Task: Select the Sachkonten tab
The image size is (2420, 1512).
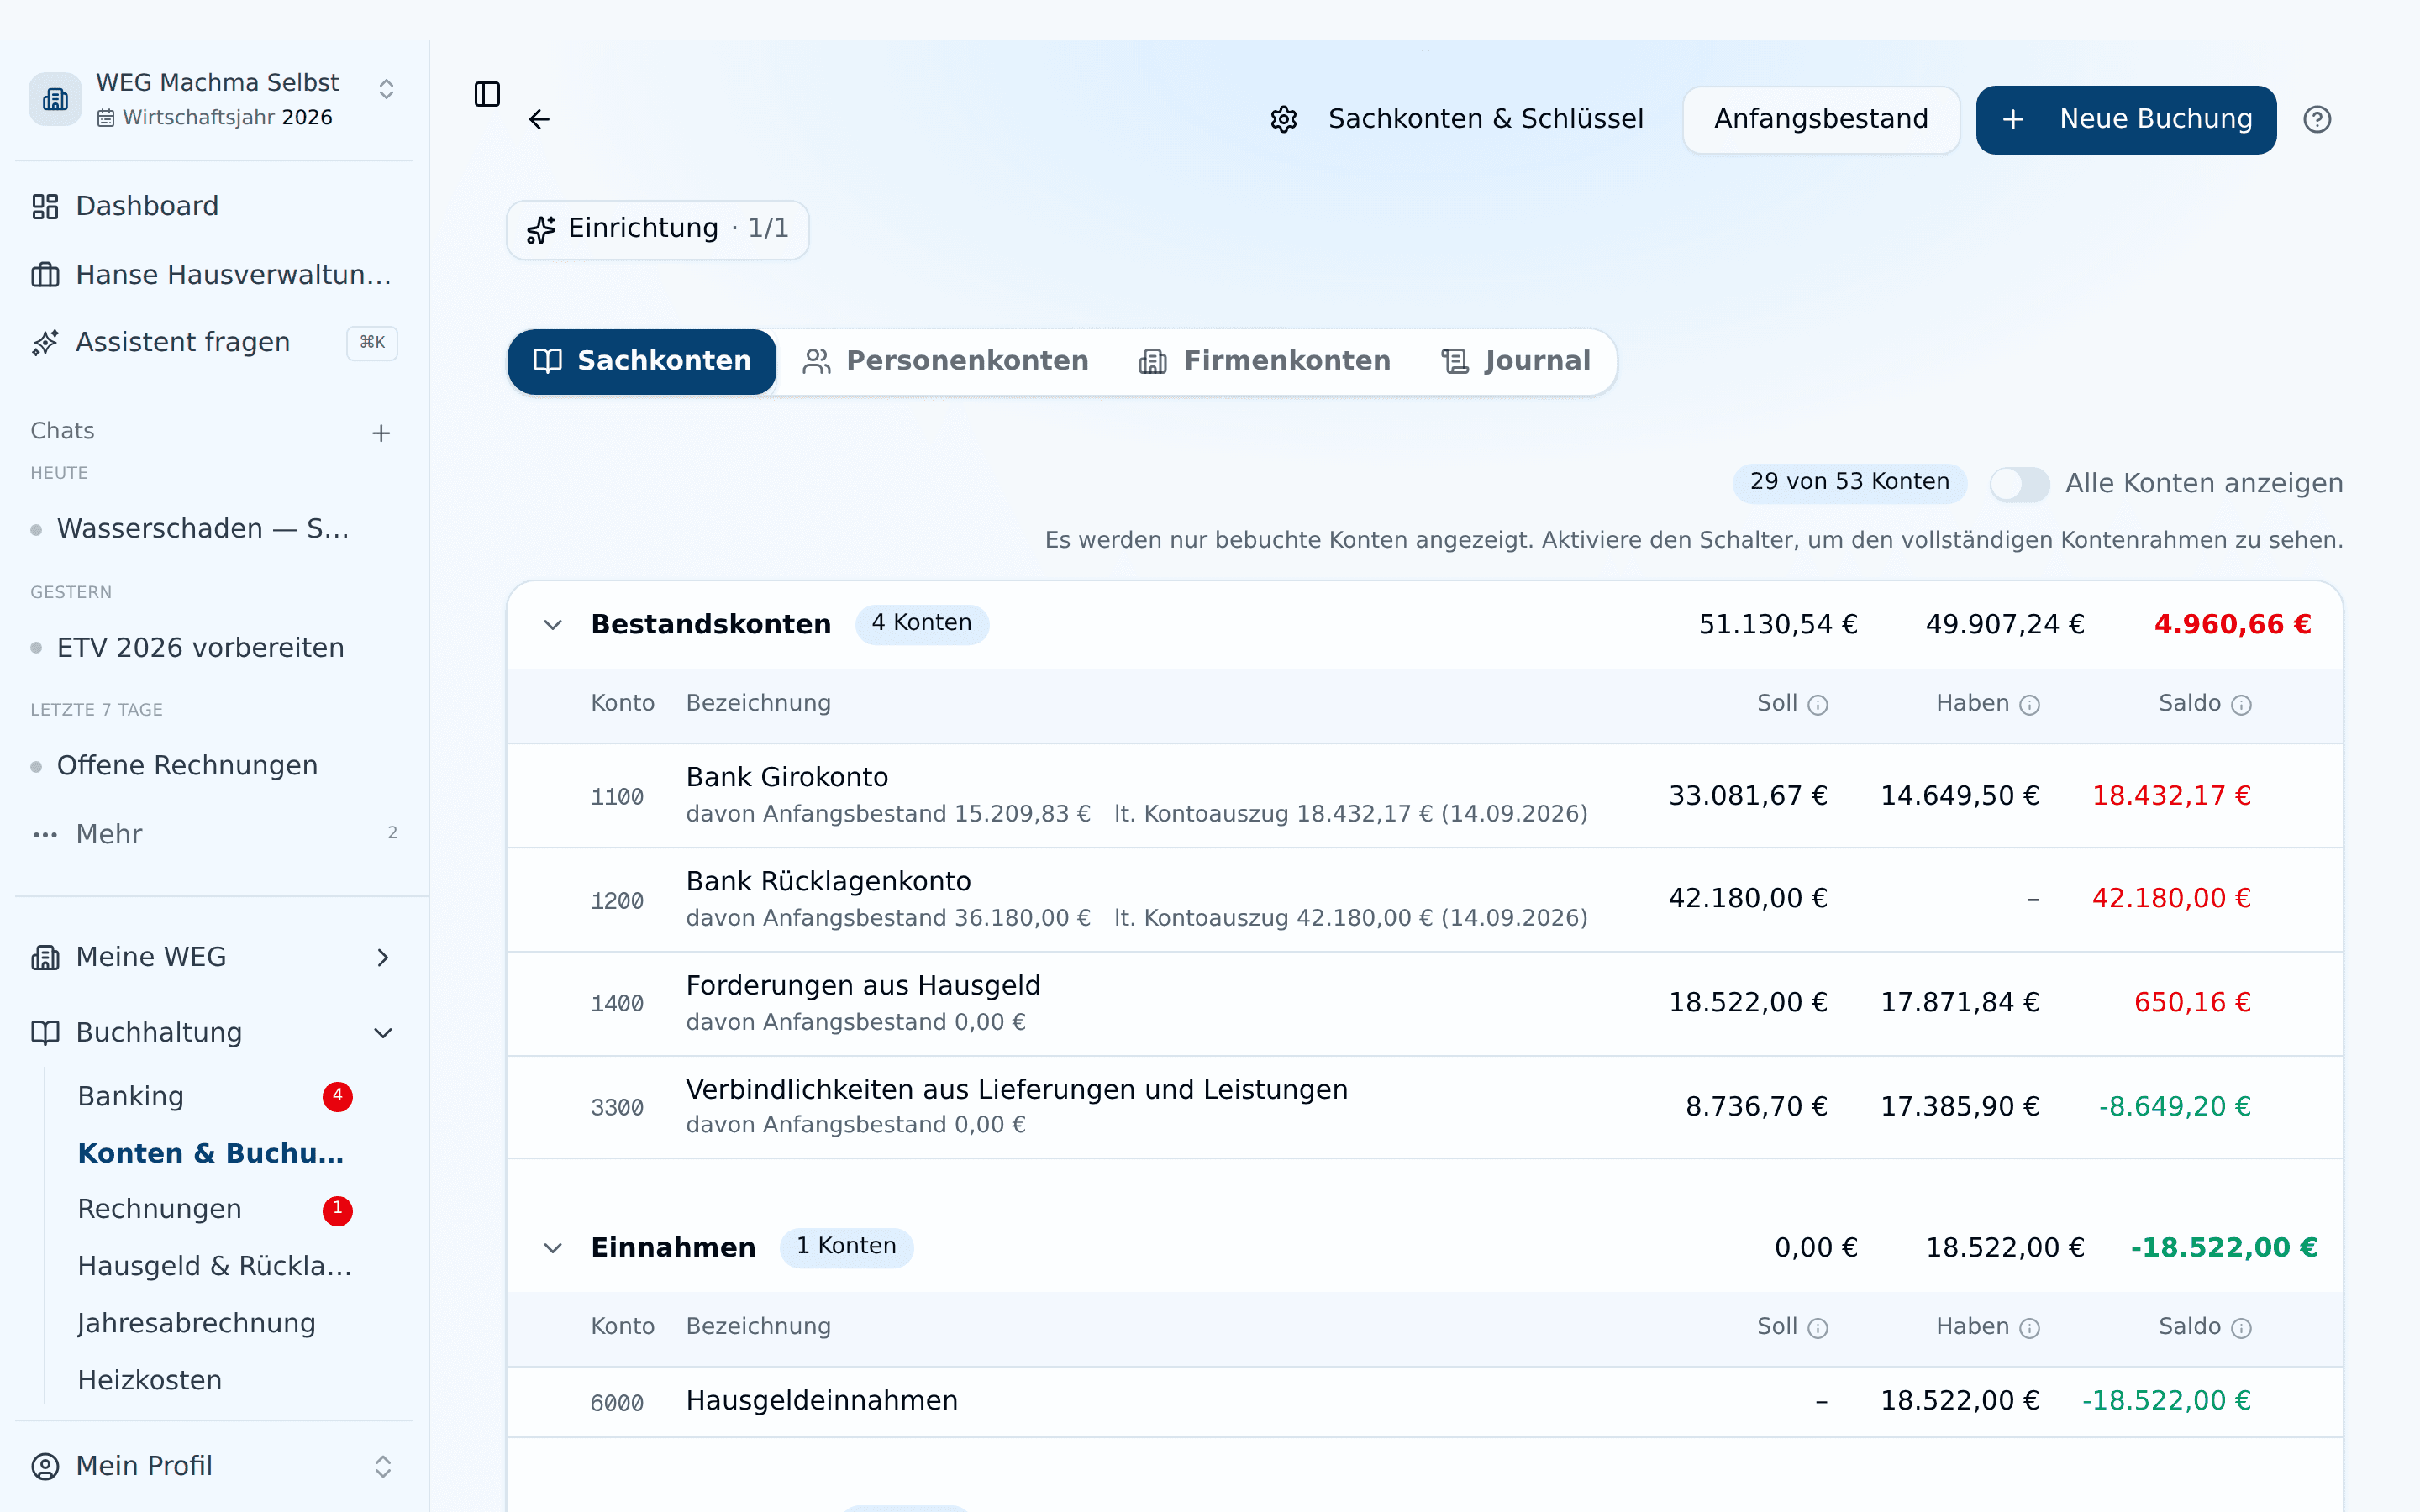Action: (x=642, y=361)
